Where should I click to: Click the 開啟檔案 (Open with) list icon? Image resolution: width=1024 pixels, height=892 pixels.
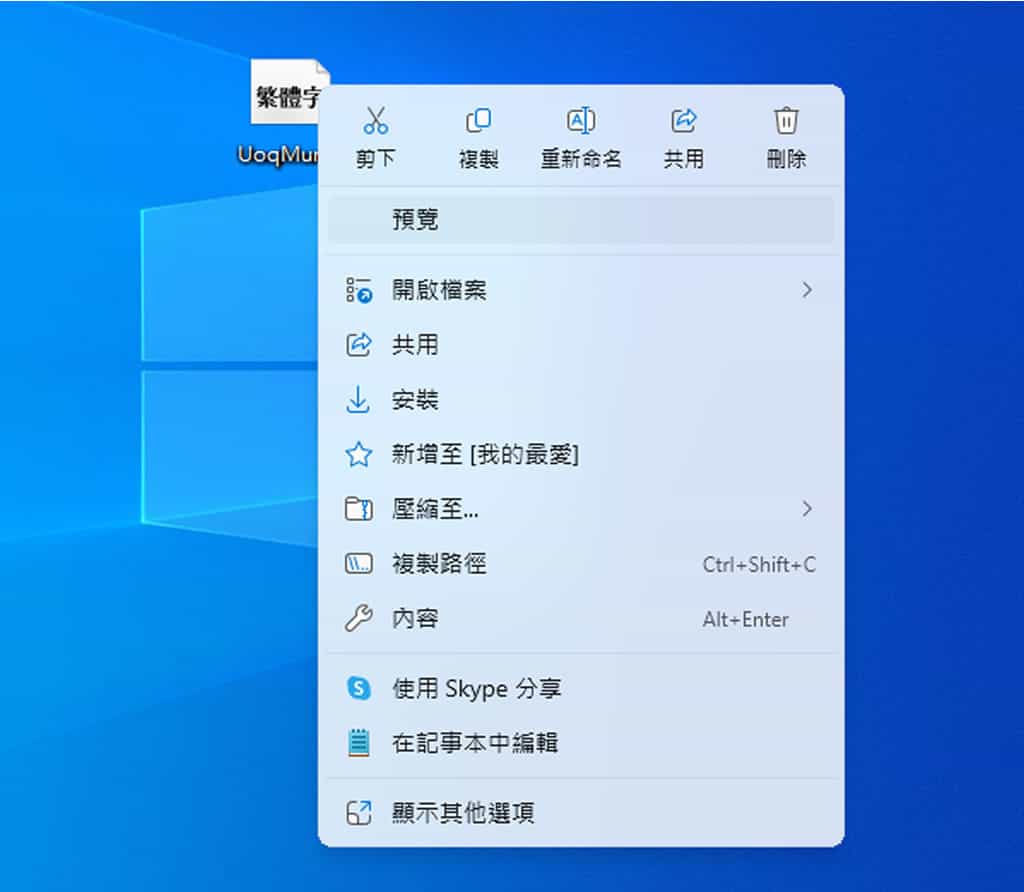(x=359, y=290)
